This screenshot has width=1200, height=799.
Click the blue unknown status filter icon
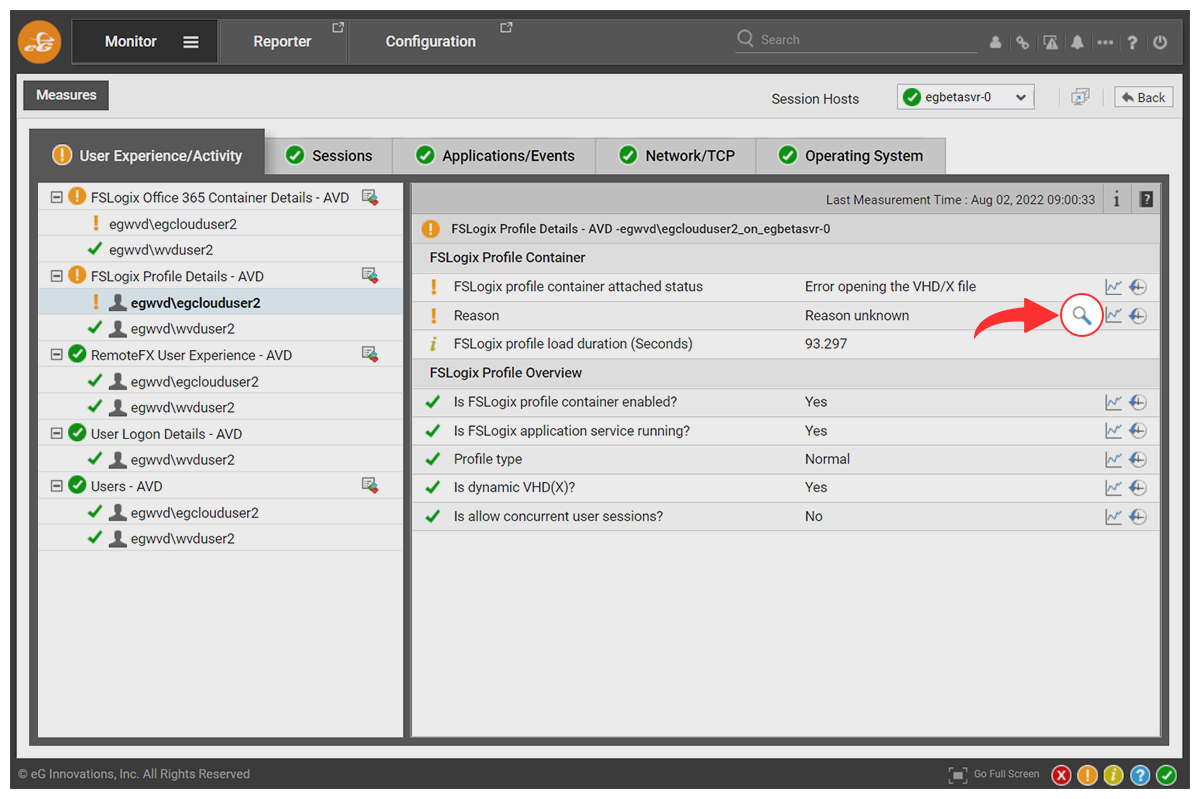tap(1140, 775)
